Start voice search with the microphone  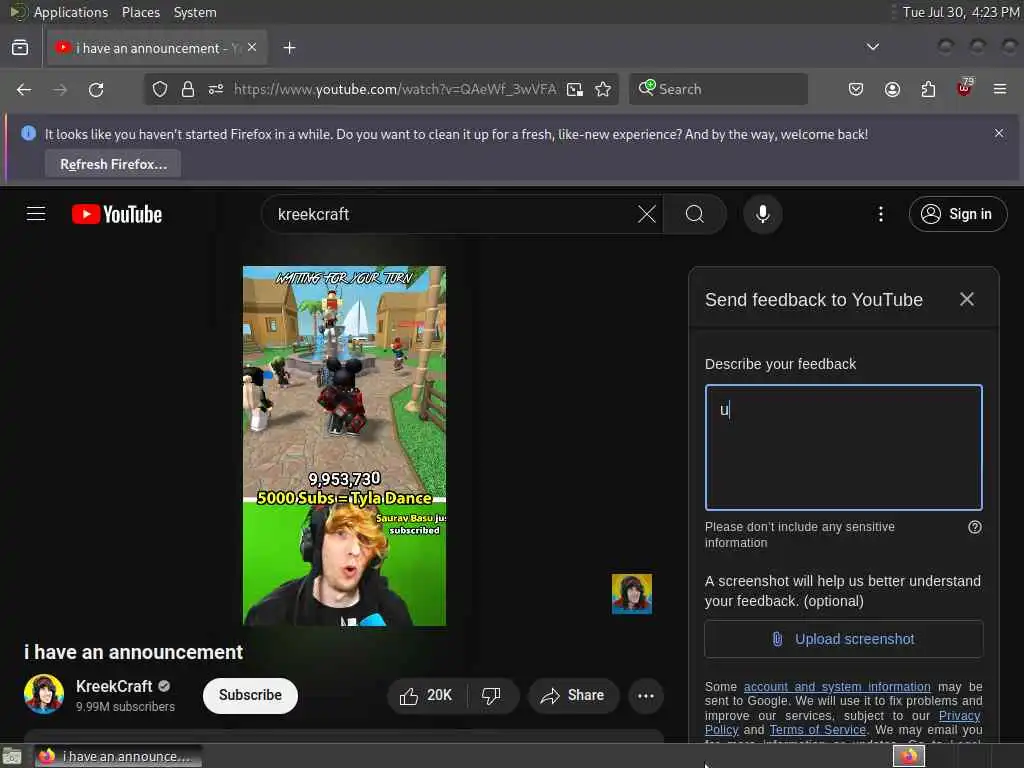pos(762,214)
